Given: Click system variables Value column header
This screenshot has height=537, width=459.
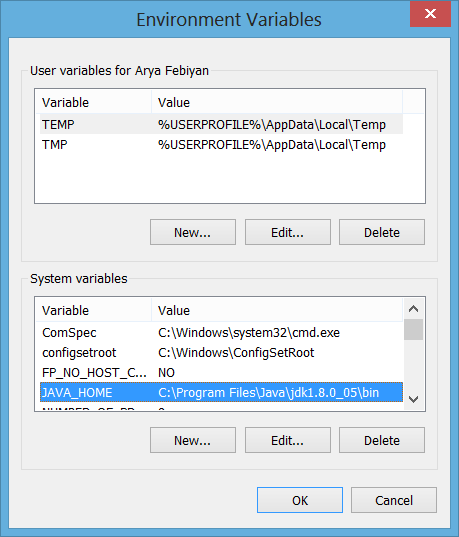Looking at the screenshot, I should pyautogui.click(x=277, y=310).
